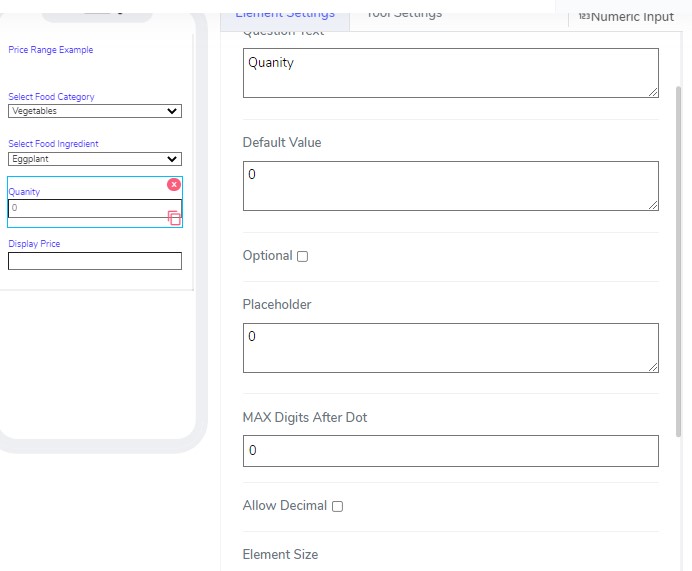Toggle the Allow Decimal checkbox
Image resolution: width=692 pixels, height=571 pixels.
(x=337, y=506)
